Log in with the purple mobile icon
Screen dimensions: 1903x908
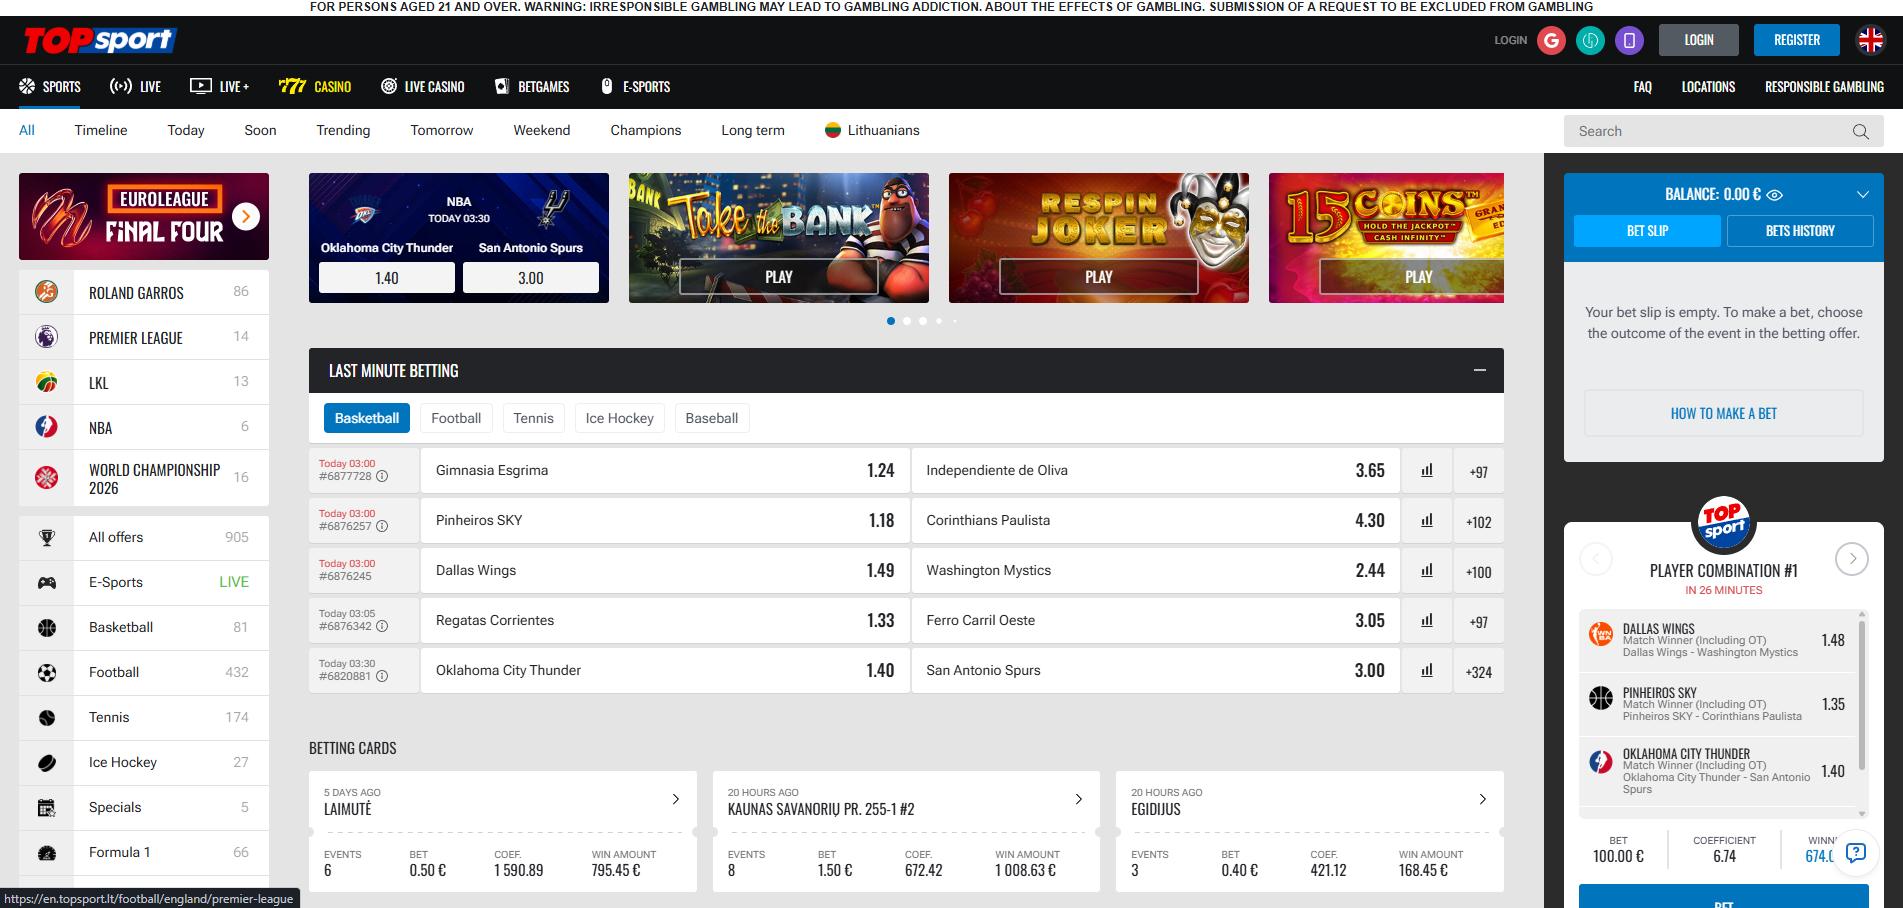(1629, 40)
